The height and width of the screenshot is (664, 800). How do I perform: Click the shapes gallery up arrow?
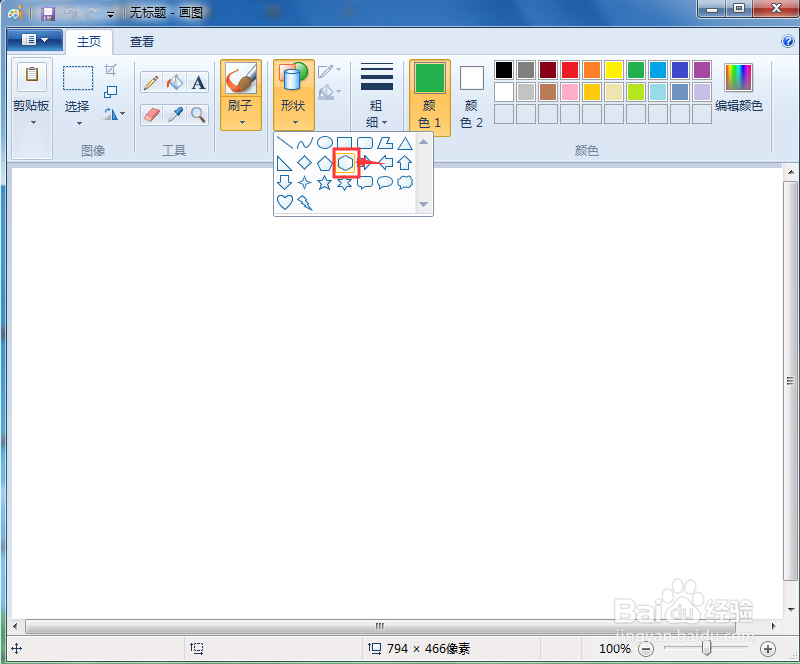[423, 142]
